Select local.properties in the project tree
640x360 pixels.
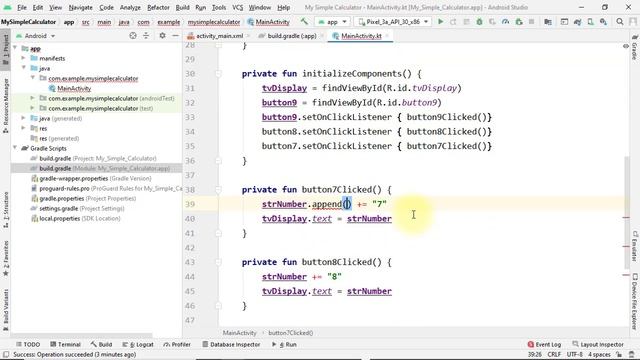tap(60, 218)
